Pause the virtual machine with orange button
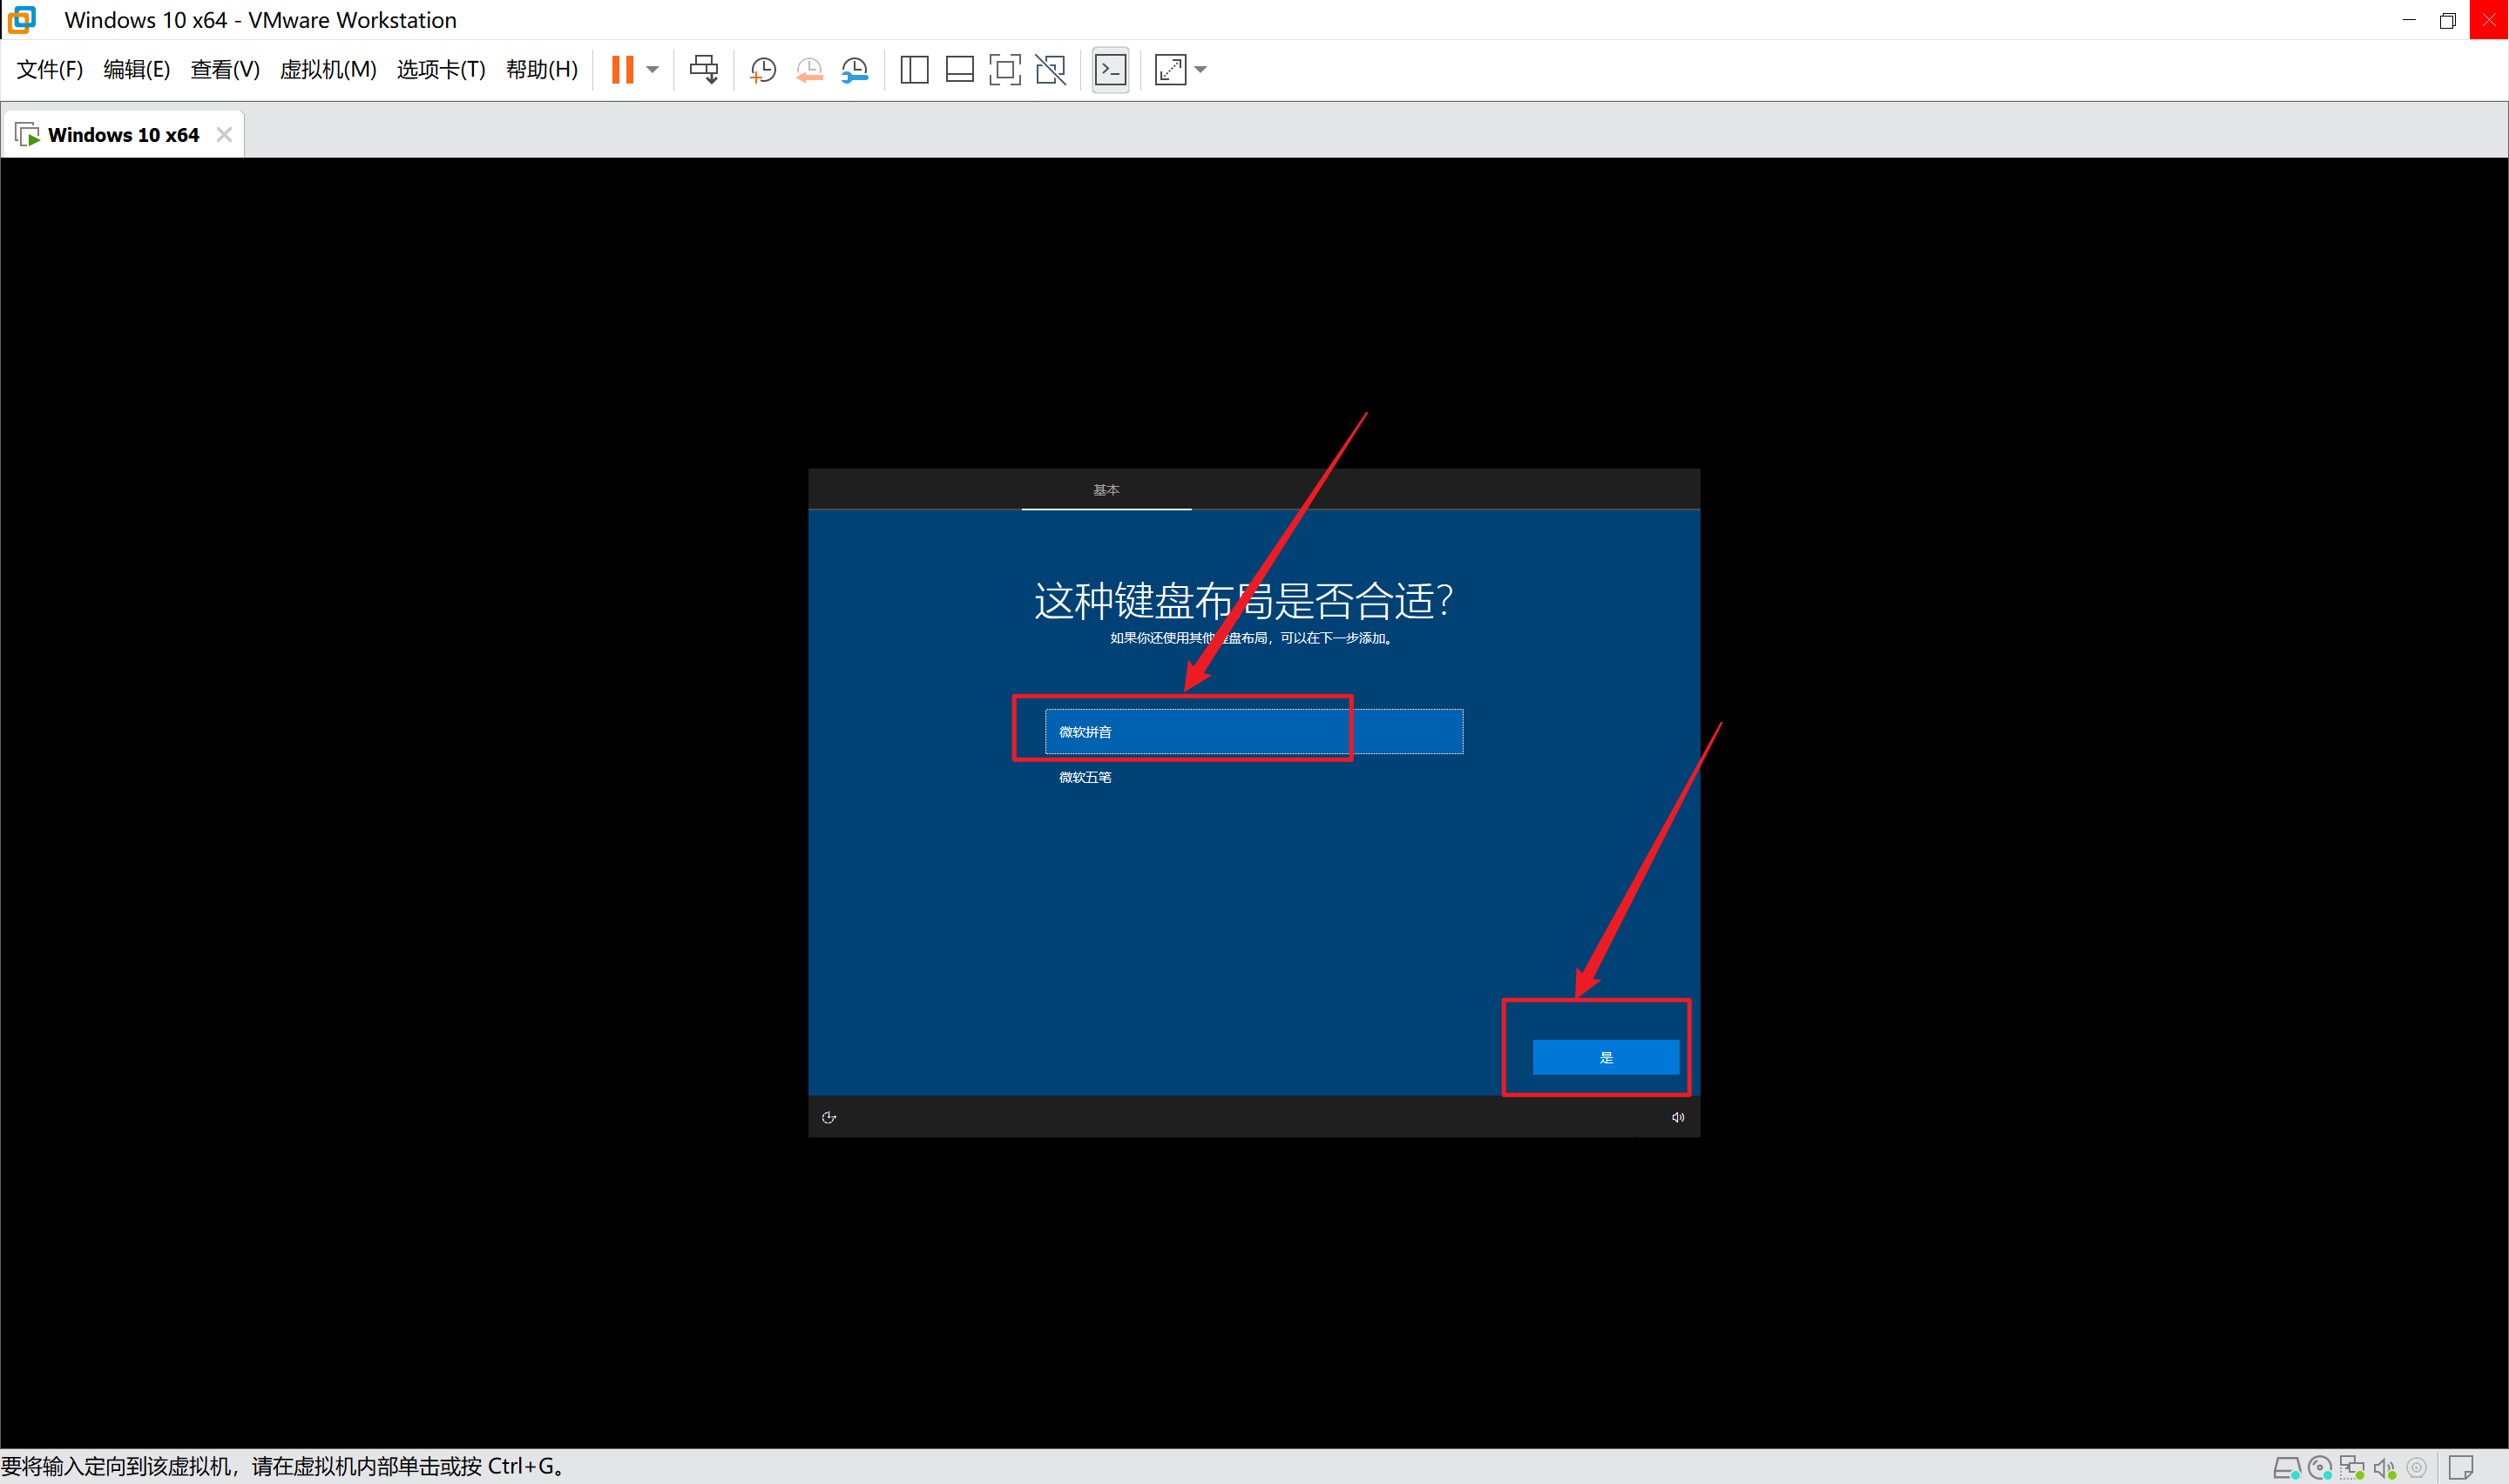 point(622,69)
